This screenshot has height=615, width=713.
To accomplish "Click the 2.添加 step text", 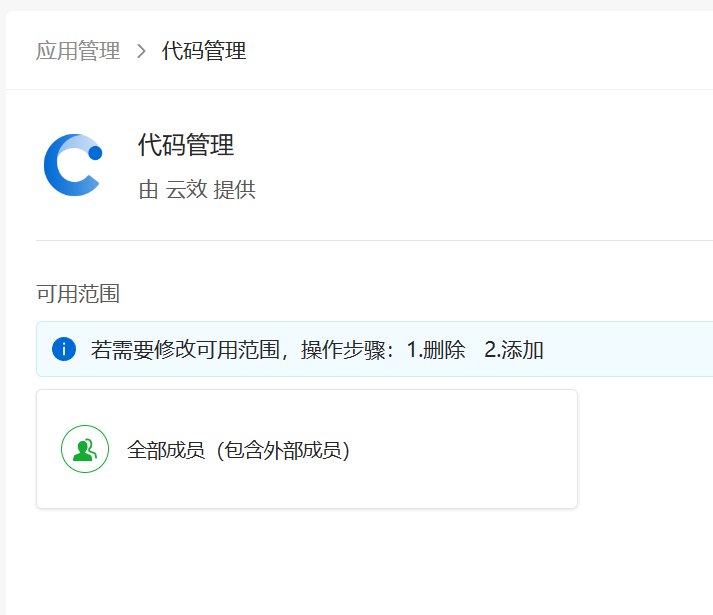I will point(514,350).
